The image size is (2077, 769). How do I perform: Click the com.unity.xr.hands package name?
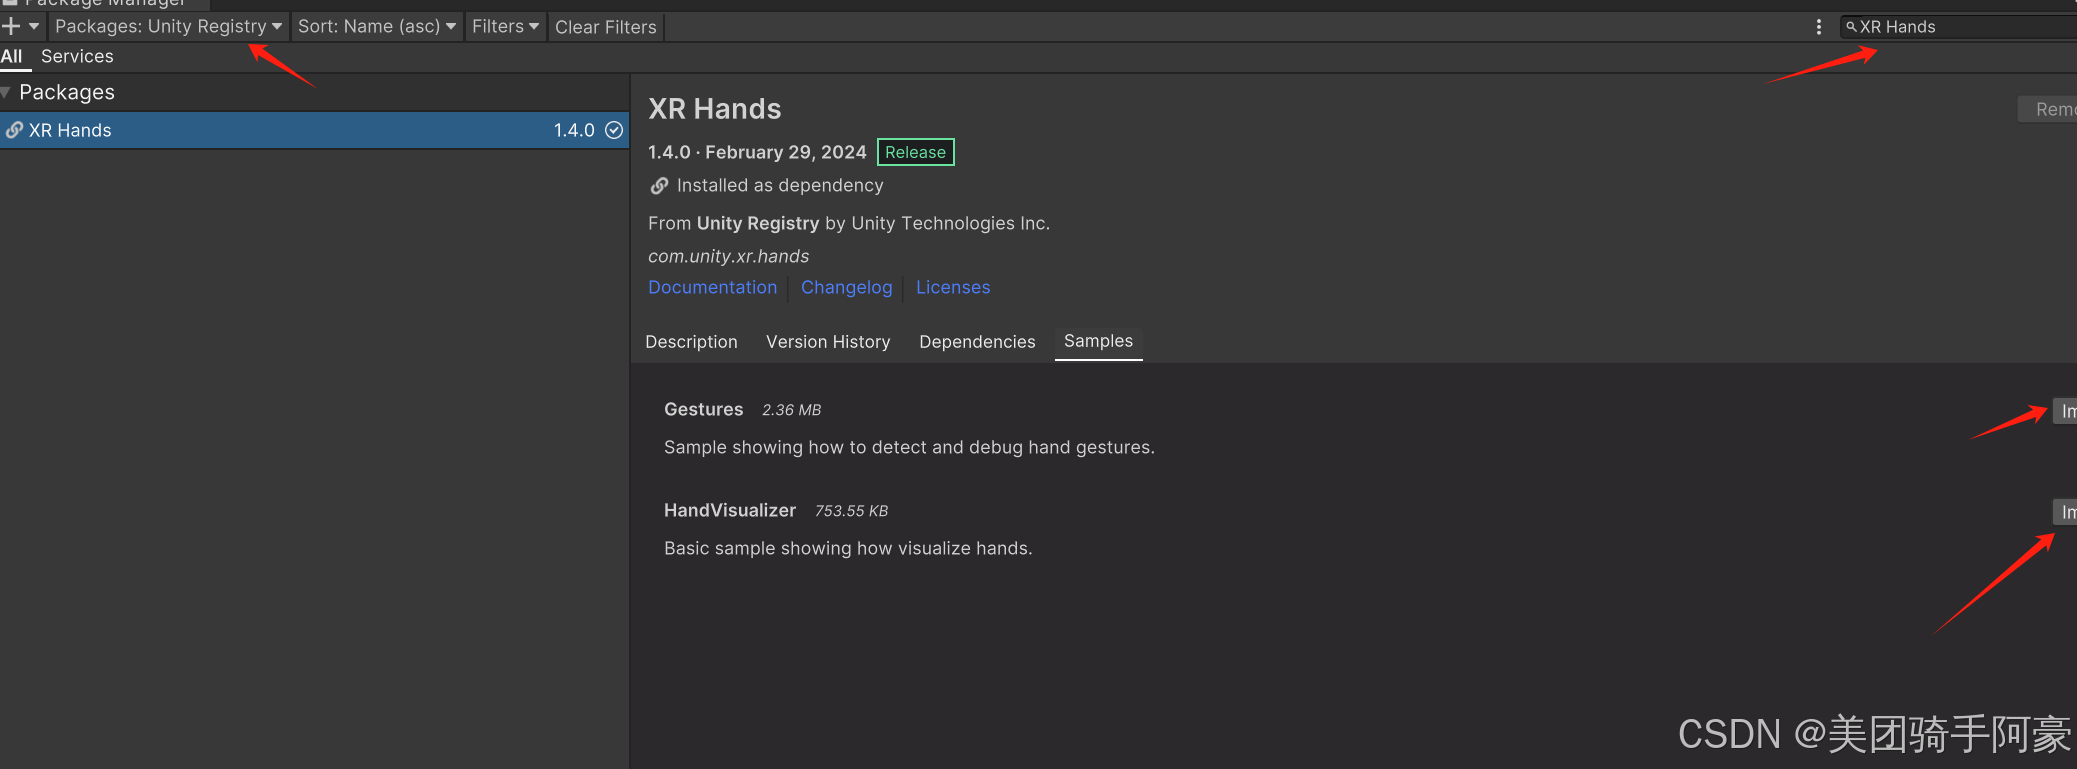coord(728,256)
